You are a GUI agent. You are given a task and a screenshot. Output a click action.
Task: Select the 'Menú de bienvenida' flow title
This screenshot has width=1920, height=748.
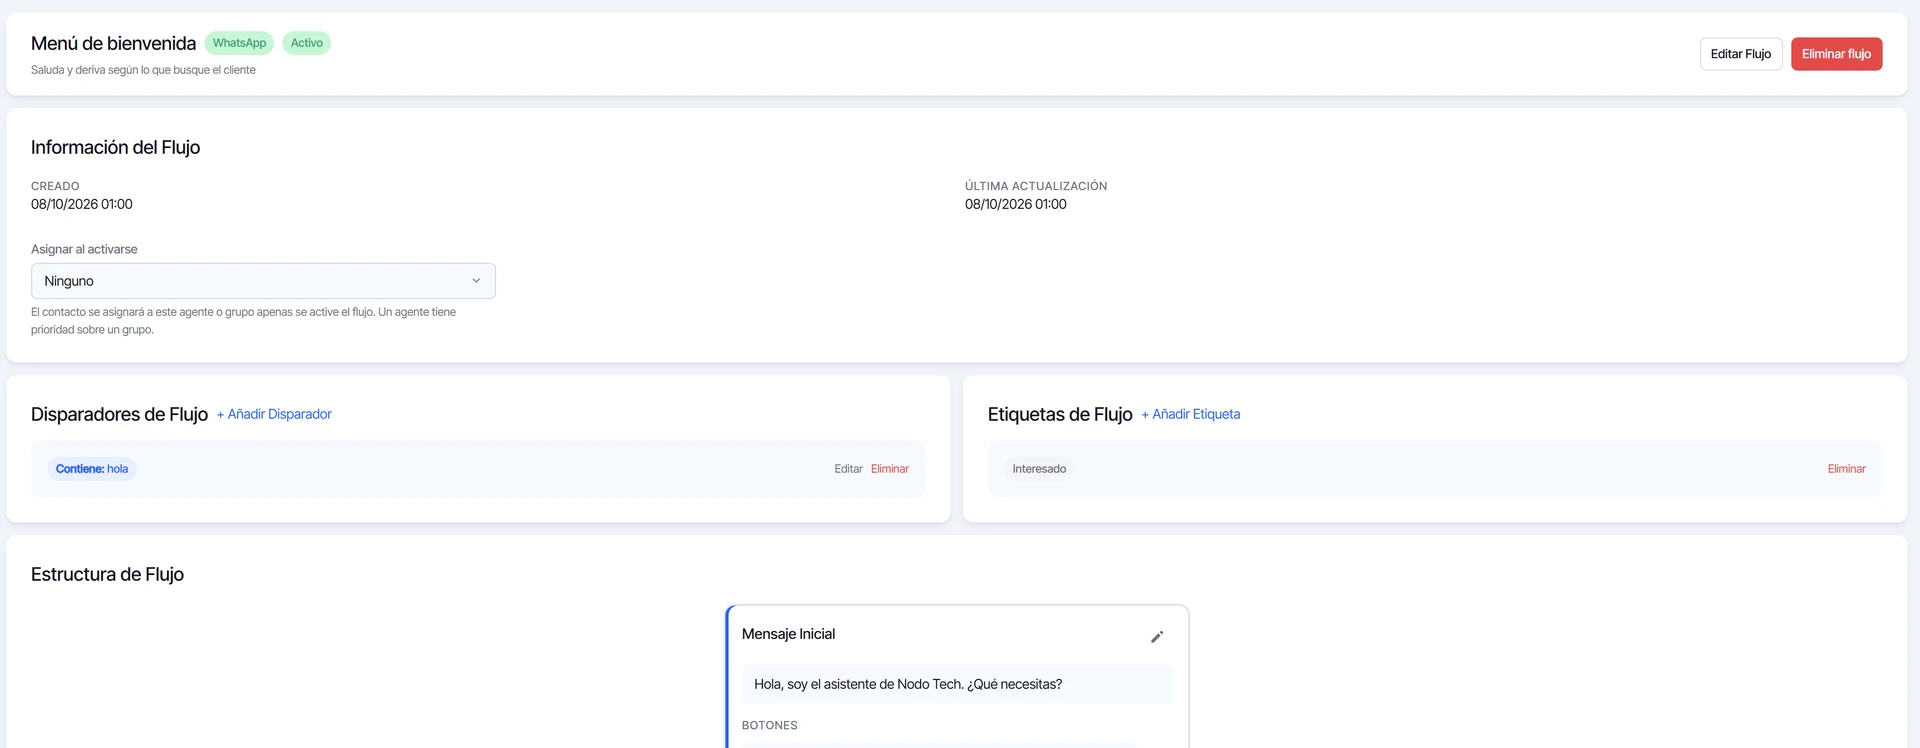(x=113, y=43)
